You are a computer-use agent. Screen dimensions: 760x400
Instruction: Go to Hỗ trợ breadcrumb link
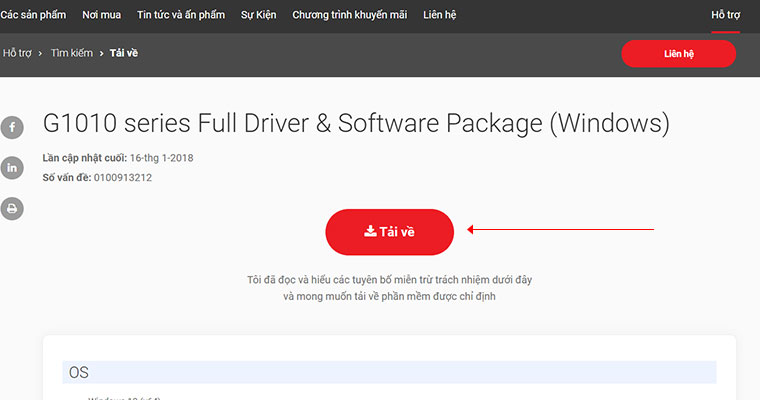point(17,53)
